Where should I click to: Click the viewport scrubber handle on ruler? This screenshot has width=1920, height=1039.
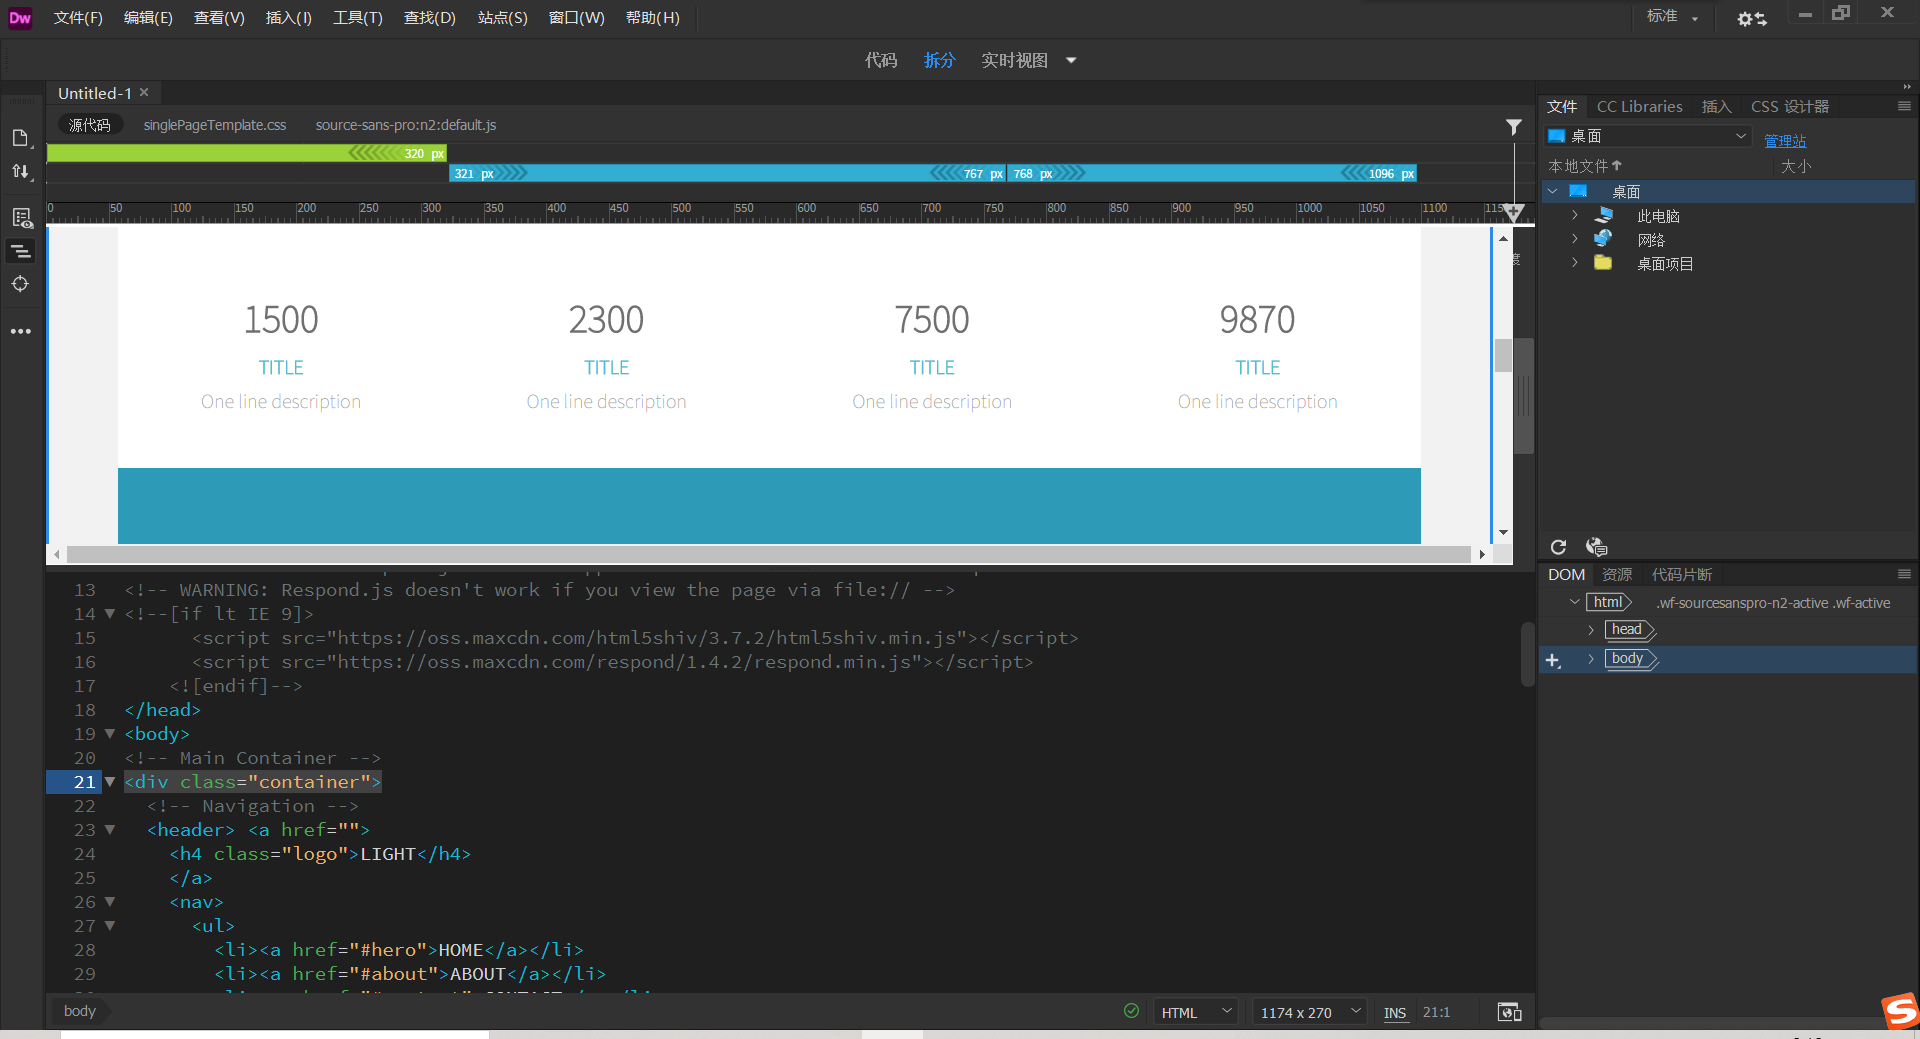point(1514,213)
